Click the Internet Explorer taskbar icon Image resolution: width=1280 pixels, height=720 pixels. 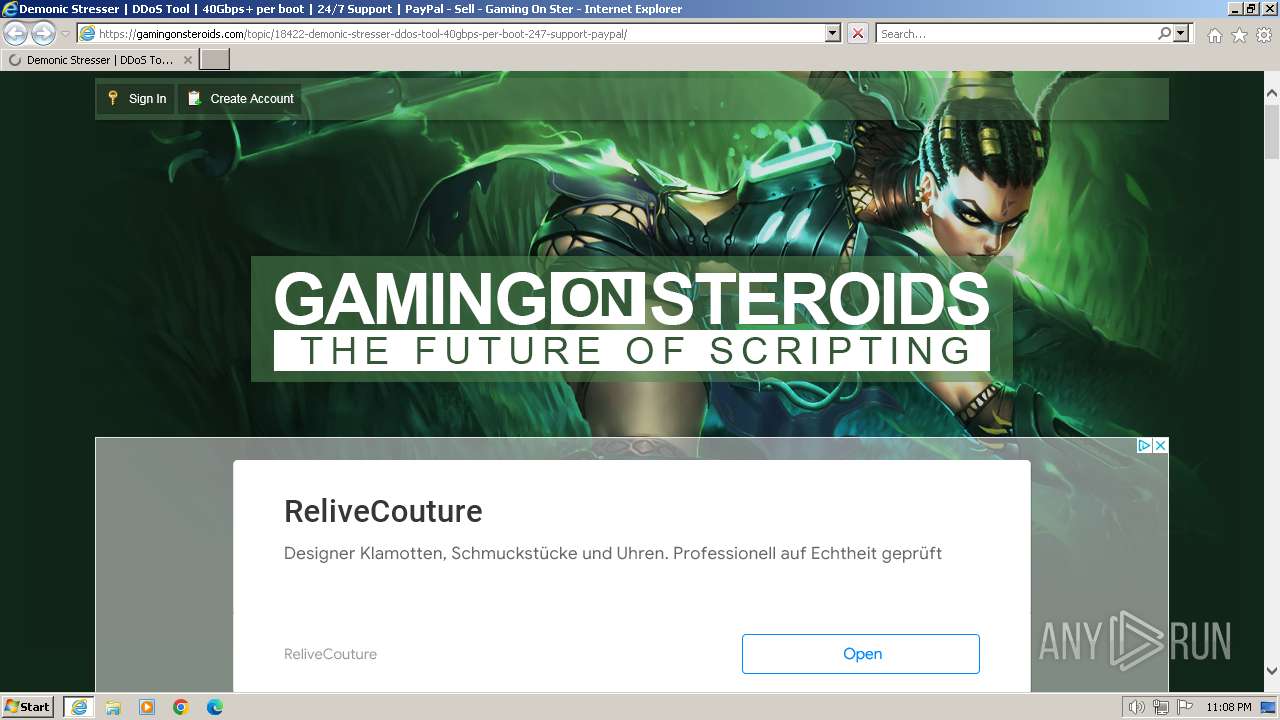pos(79,707)
